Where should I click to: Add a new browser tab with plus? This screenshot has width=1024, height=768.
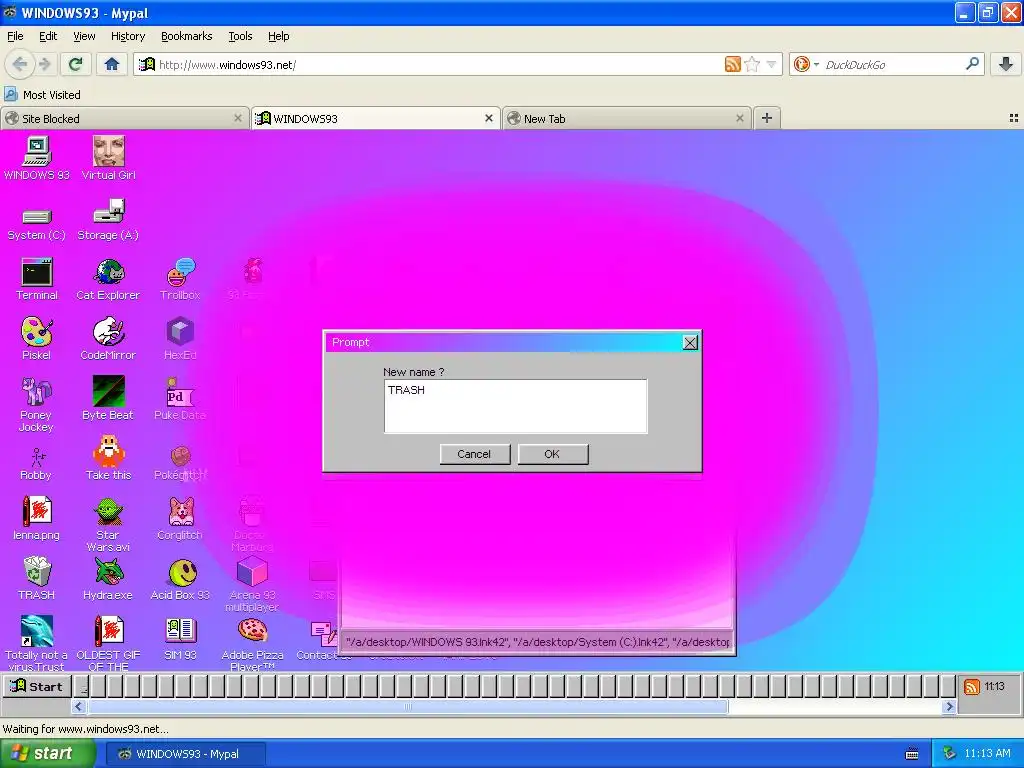[x=767, y=118]
